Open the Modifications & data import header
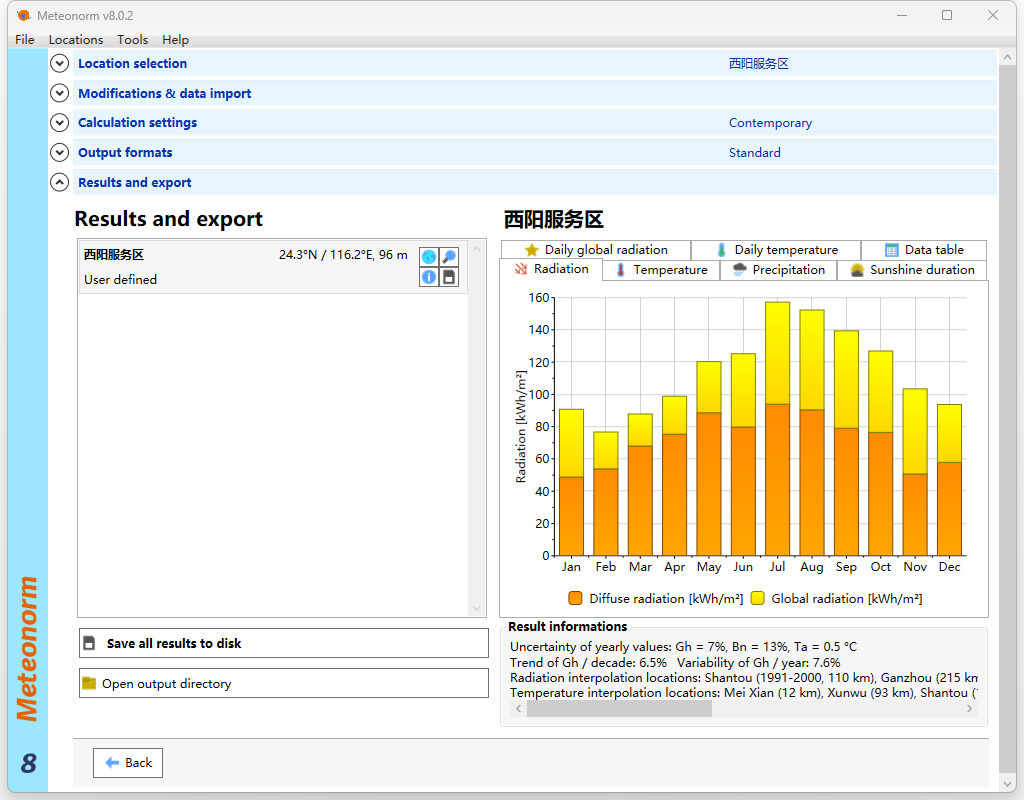 coord(165,93)
